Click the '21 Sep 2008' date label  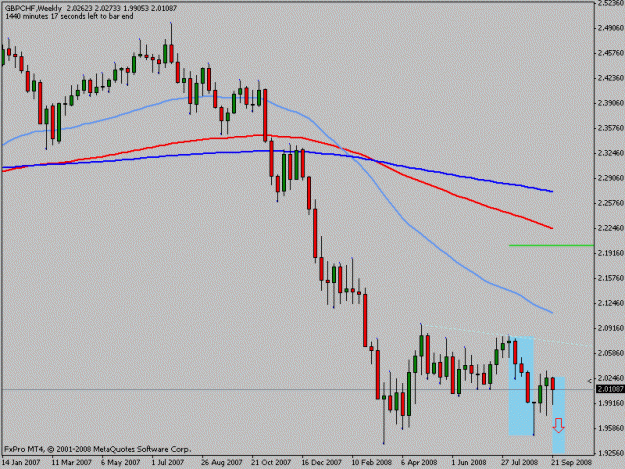click(571, 463)
